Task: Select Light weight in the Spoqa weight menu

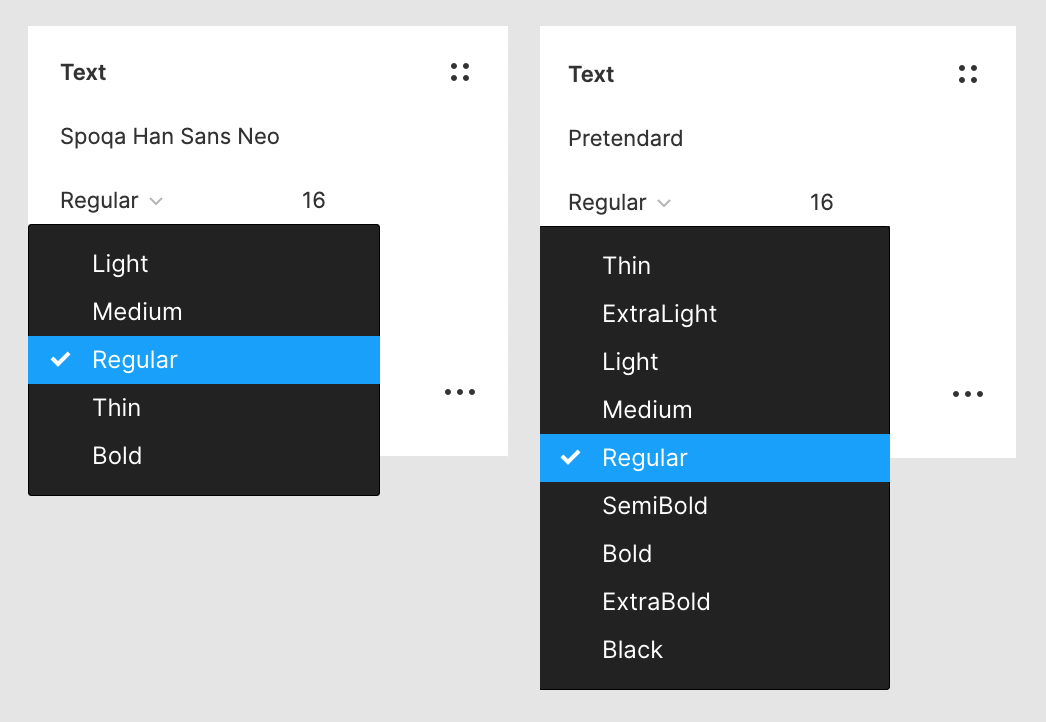Action: click(x=120, y=264)
